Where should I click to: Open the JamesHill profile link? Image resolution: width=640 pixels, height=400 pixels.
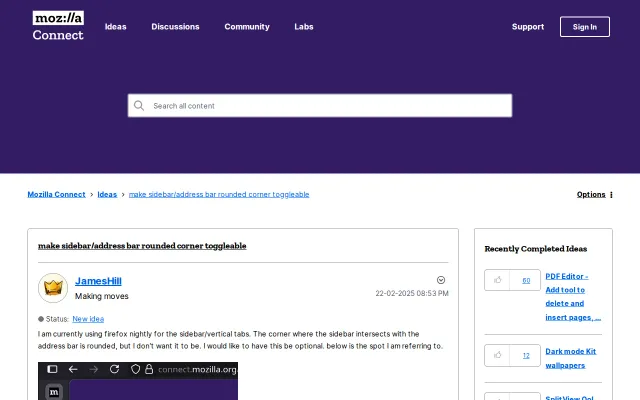[x=98, y=281]
